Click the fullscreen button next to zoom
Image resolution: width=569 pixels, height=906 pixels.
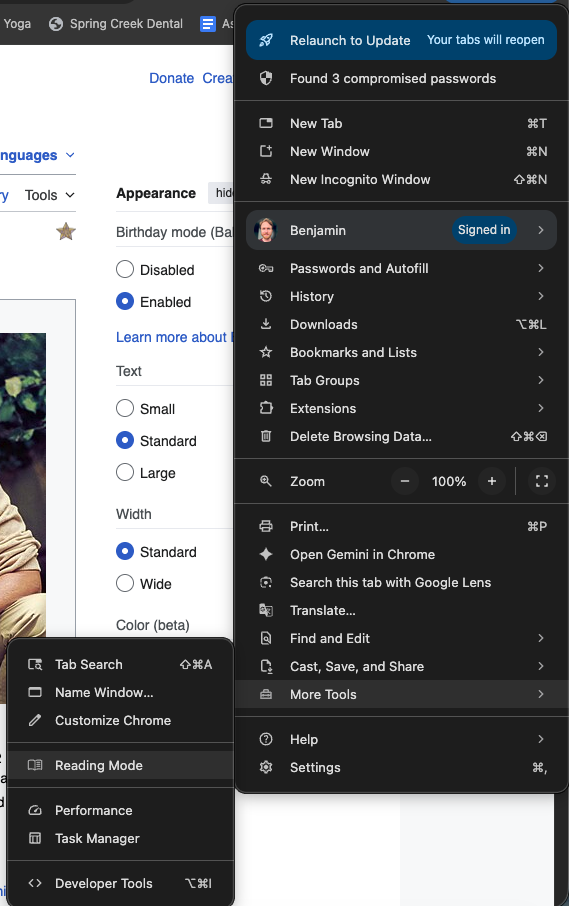[x=542, y=481]
